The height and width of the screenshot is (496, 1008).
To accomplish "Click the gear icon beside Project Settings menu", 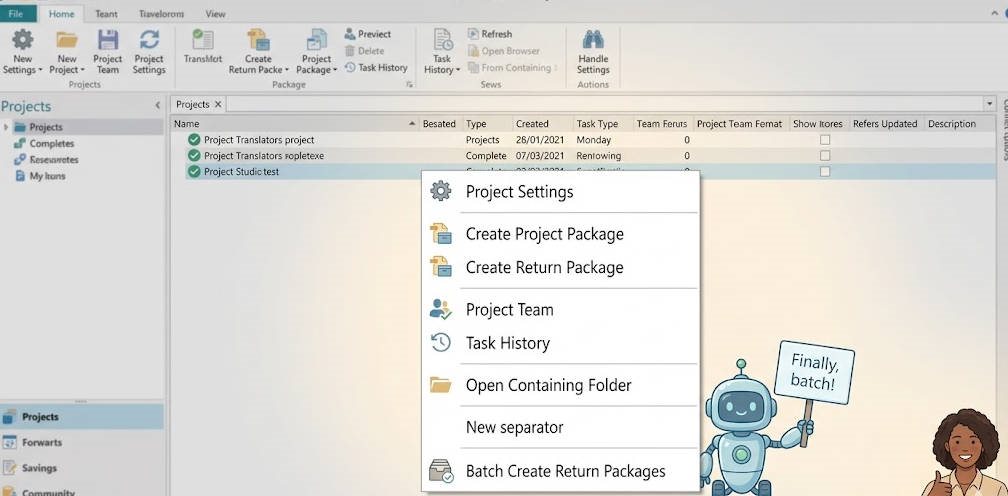I will (x=440, y=191).
